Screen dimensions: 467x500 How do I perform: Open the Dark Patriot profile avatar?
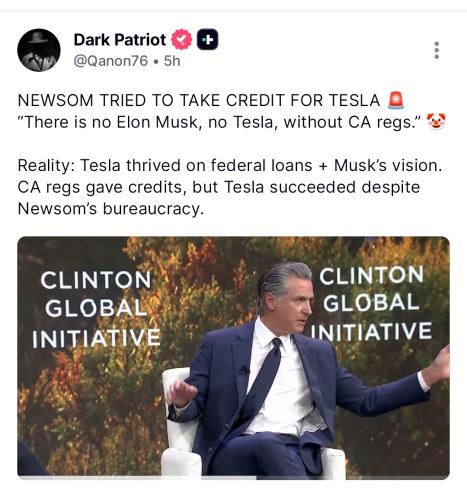tap(39, 50)
